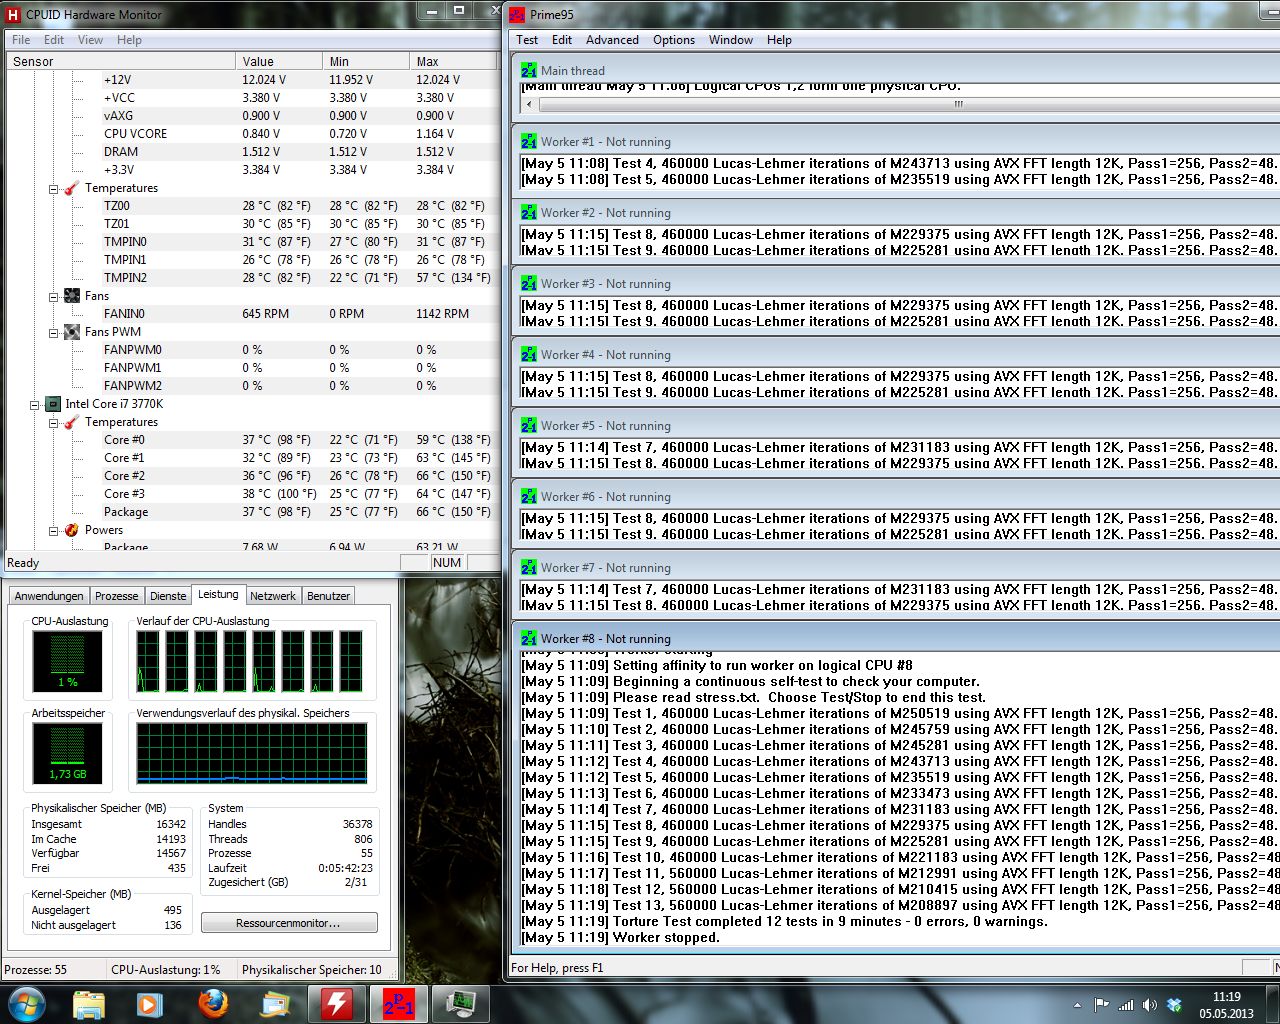Click the Sensor column header
The height and width of the screenshot is (1024, 1280).
pyautogui.click(x=120, y=61)
